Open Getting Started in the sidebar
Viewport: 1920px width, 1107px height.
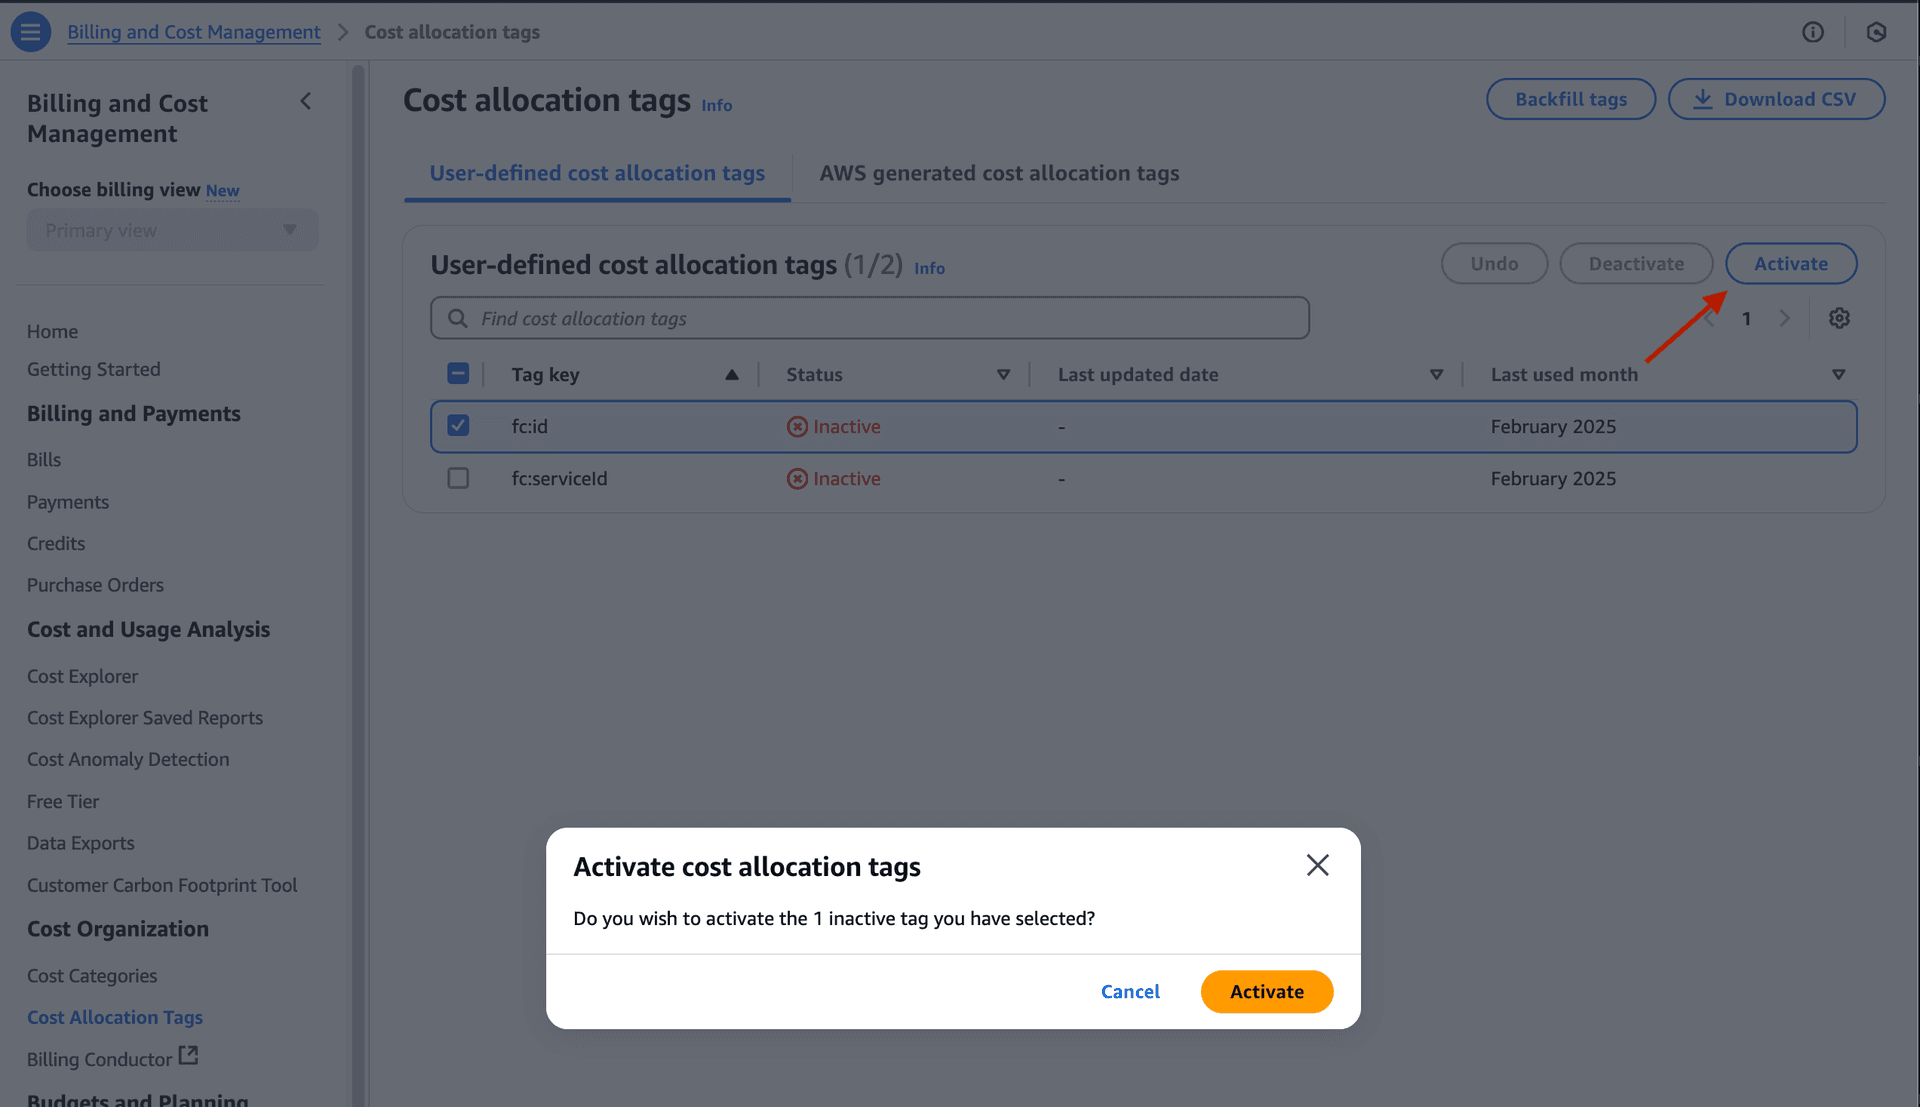[x=93, y=369]
